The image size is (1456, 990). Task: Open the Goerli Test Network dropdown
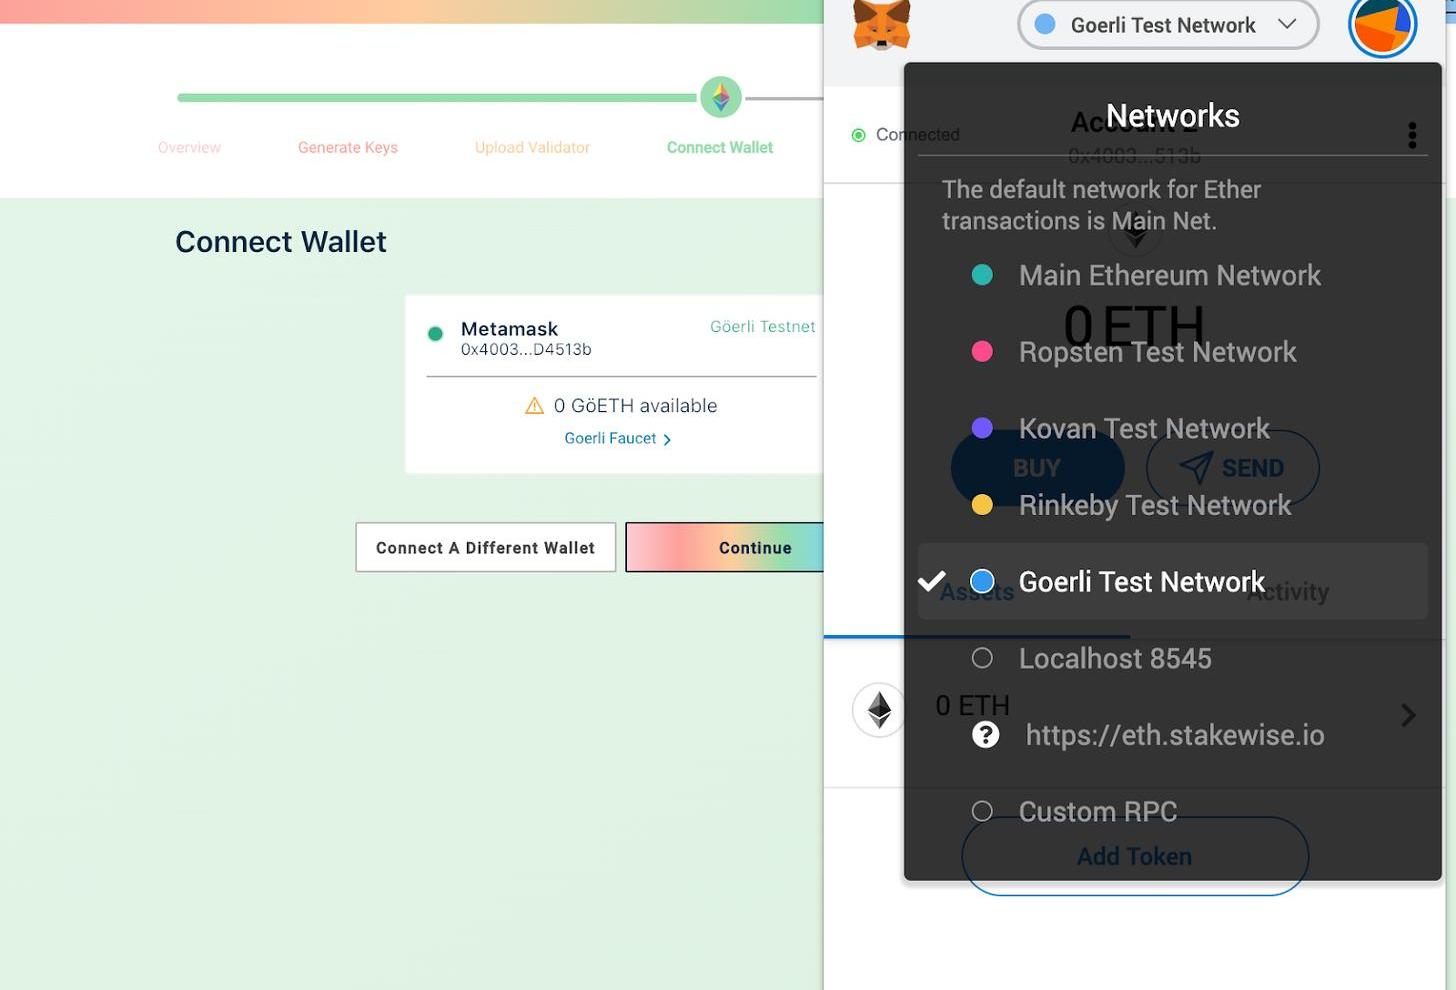1168,25
